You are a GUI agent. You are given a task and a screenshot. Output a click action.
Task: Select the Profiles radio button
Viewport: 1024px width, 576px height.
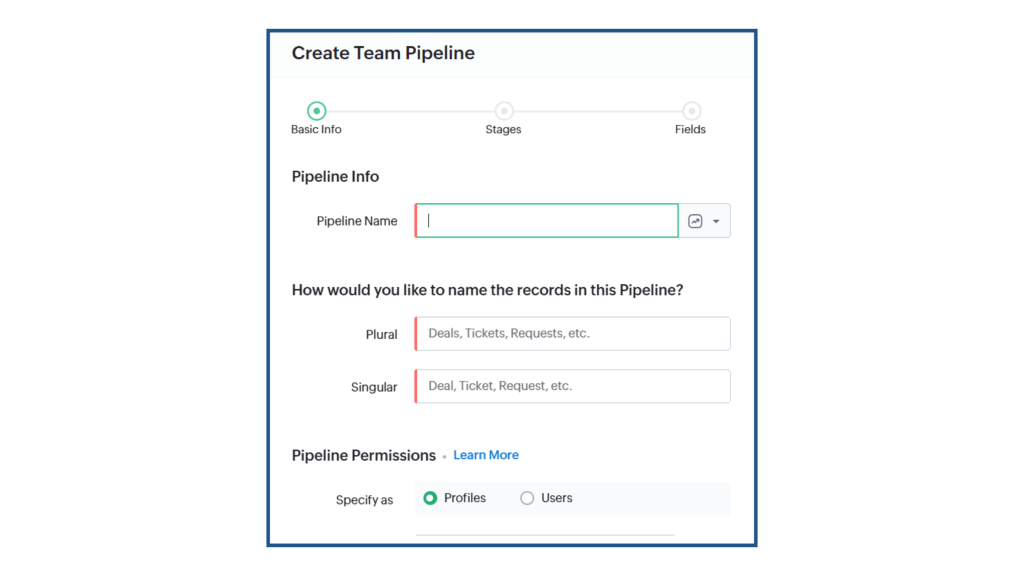pyautogui.click(x=430, y=498)
